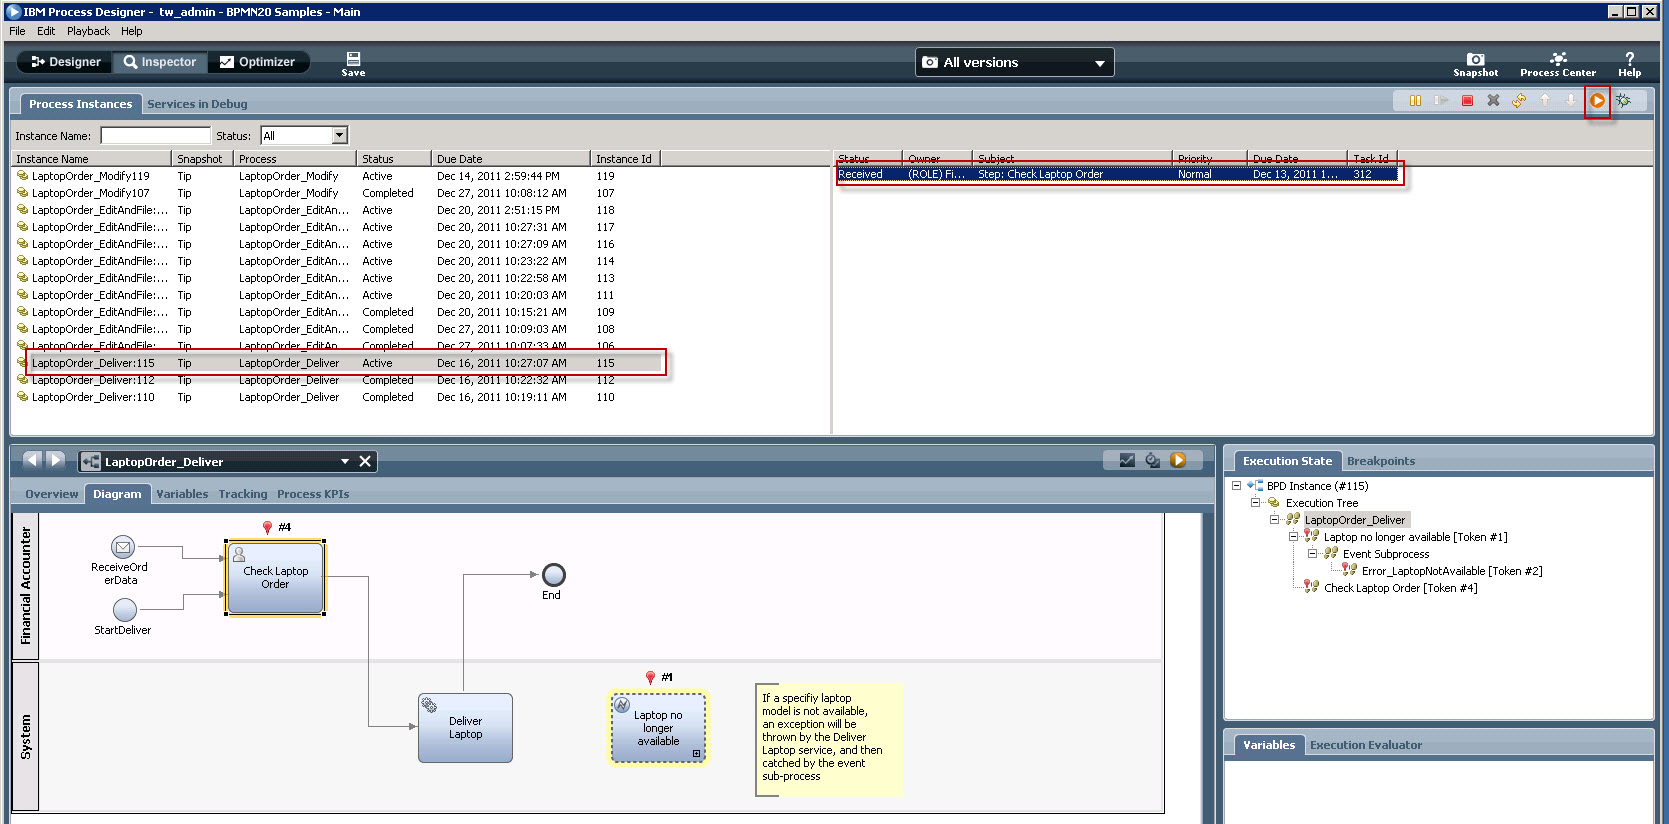Screen dimensions: 1669x824
Task: Select the ReceiveOrderData message start event
Action: click(x=123, y=547)
